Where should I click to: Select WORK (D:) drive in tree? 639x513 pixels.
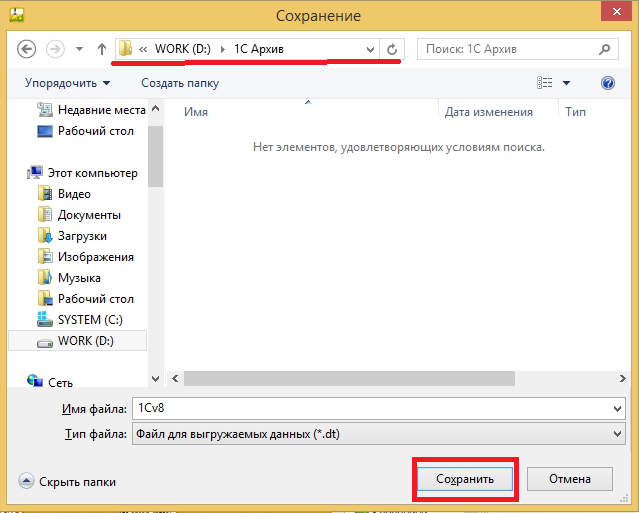click(x=86, y=341)
